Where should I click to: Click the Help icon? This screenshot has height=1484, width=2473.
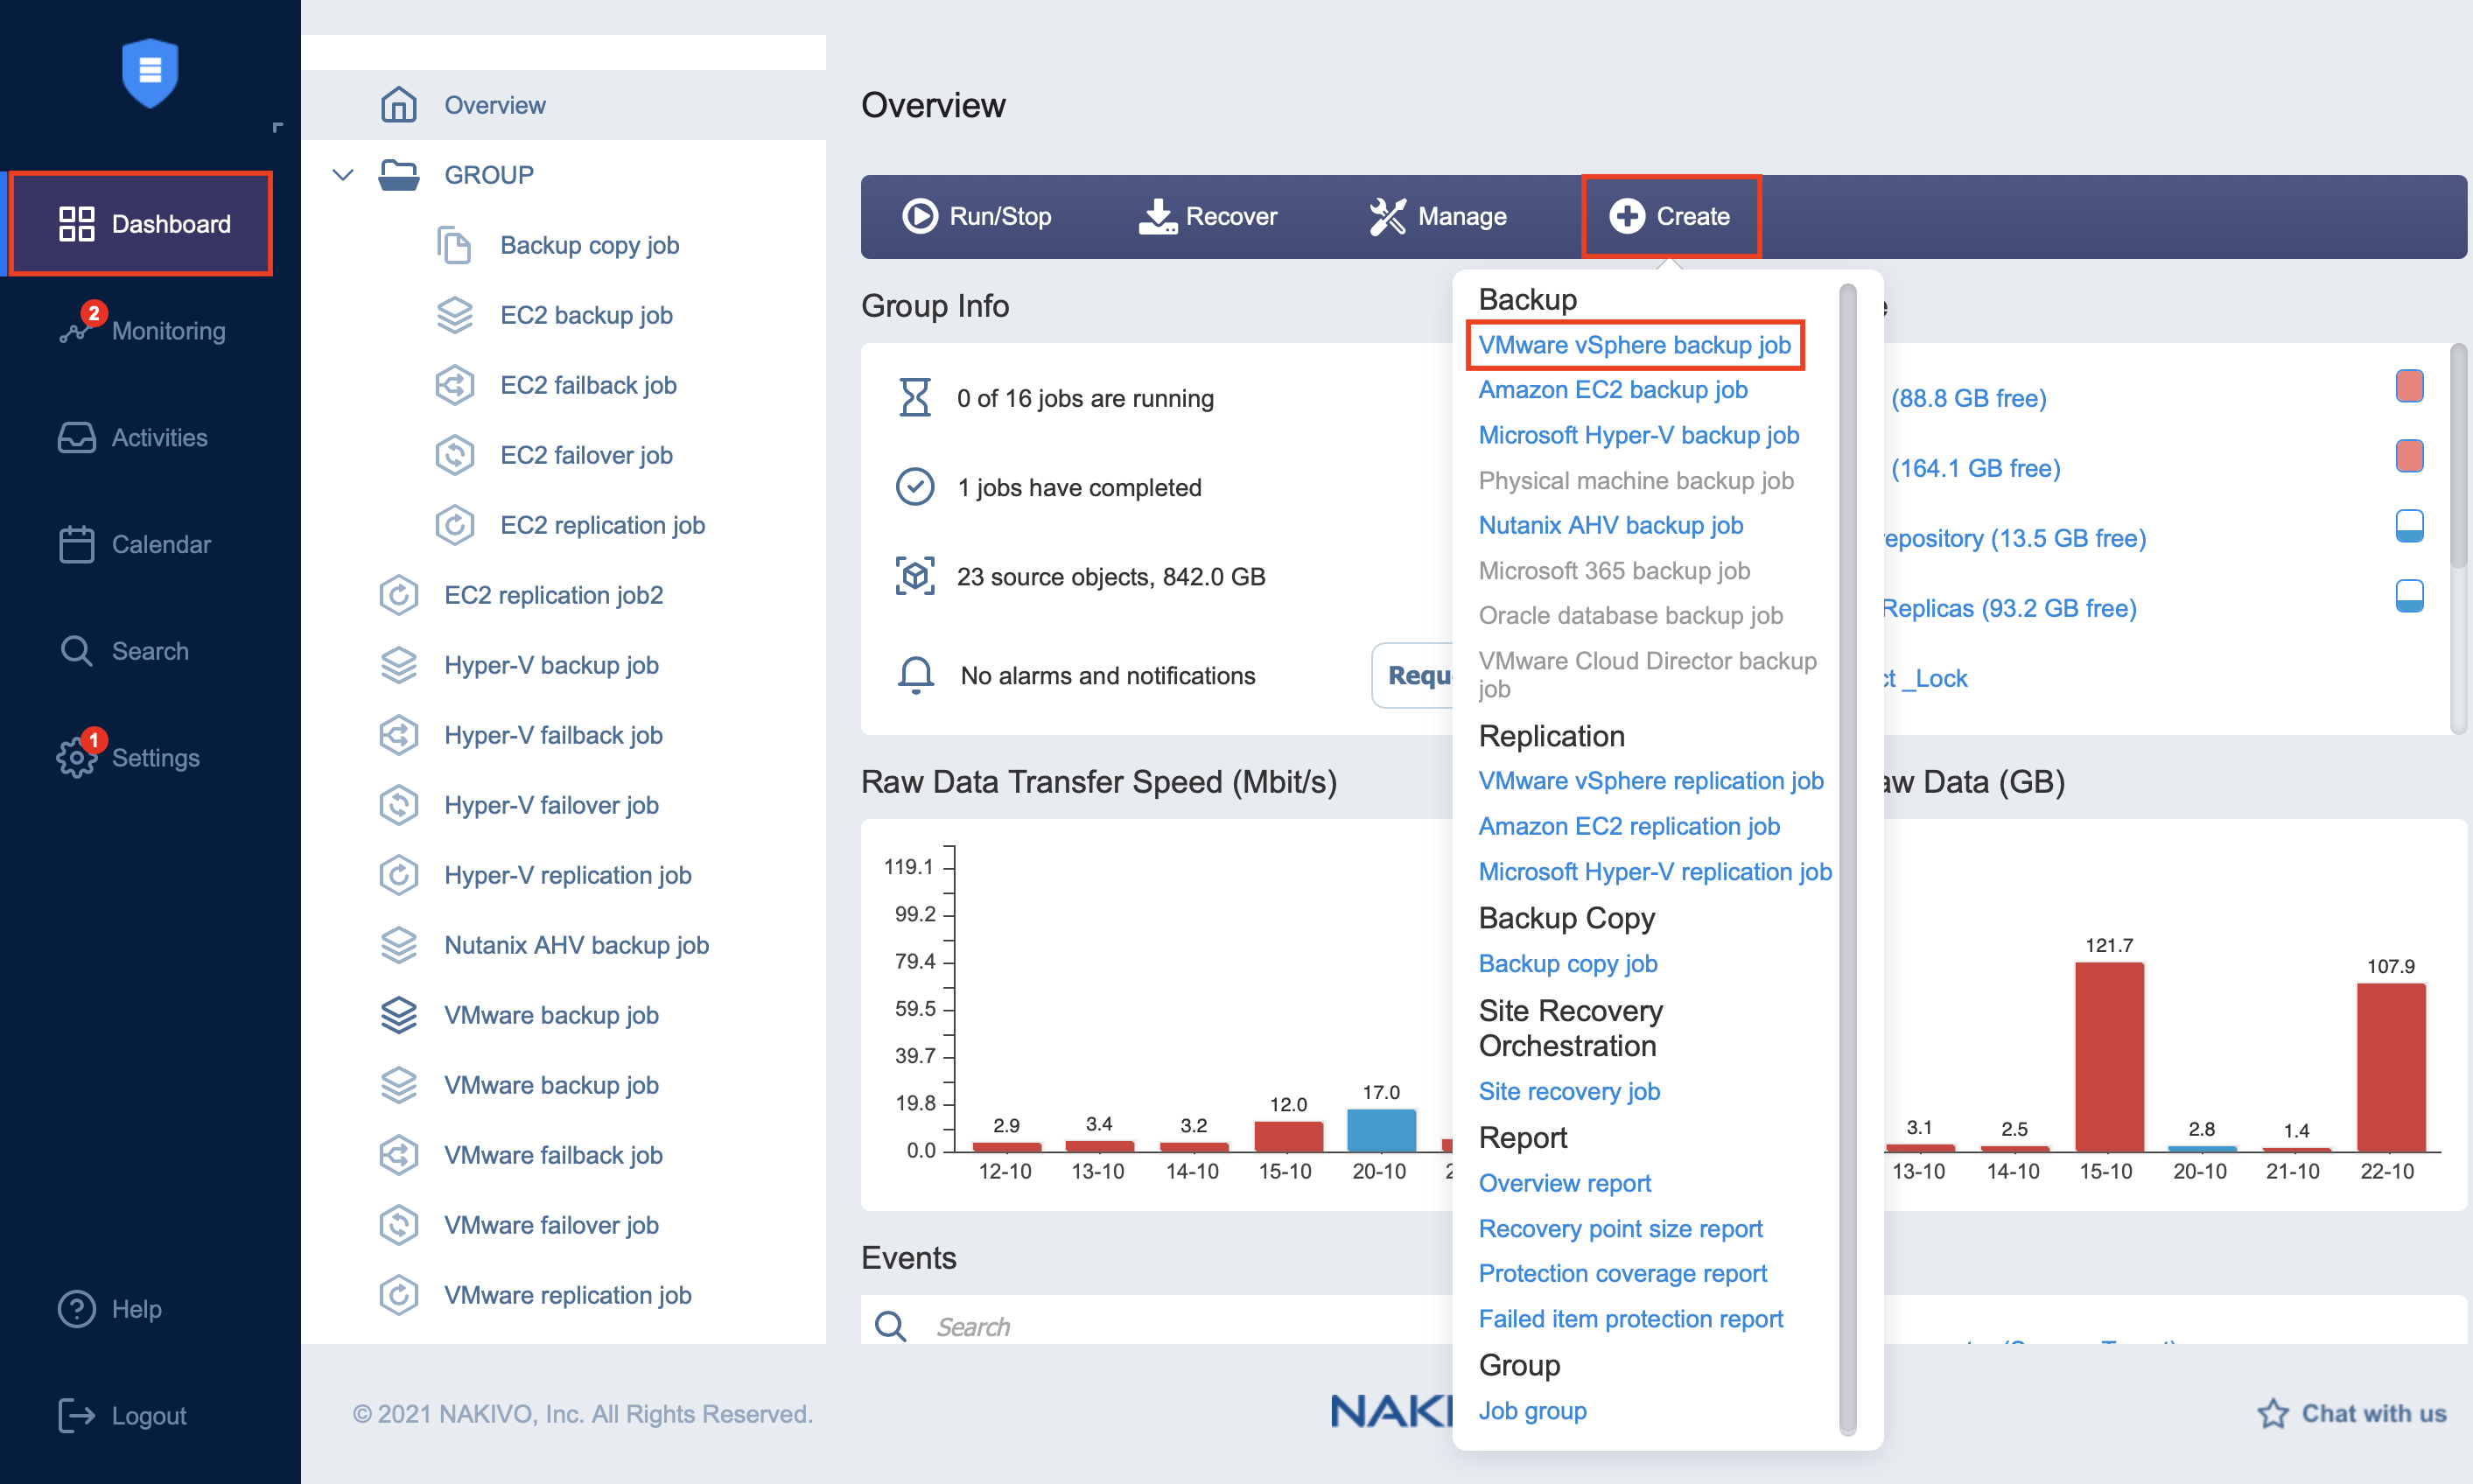(x=76, y=1308)
